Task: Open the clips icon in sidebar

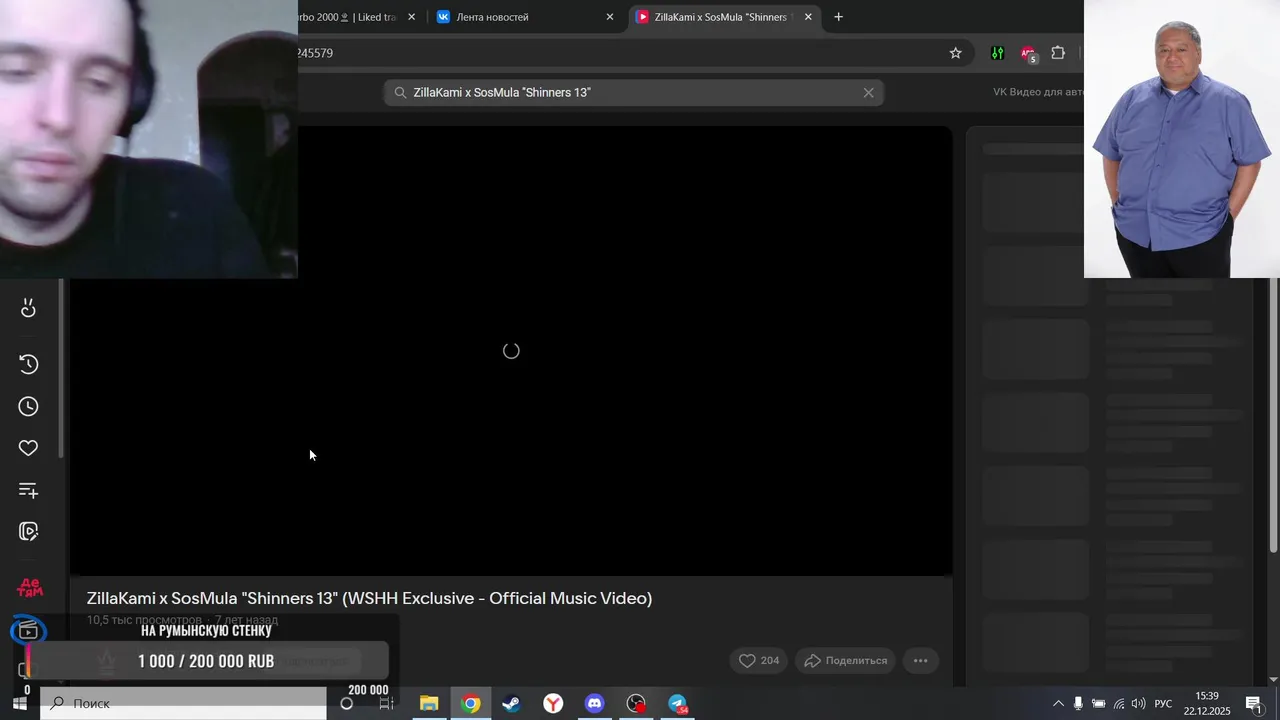Action: point(28,532)
